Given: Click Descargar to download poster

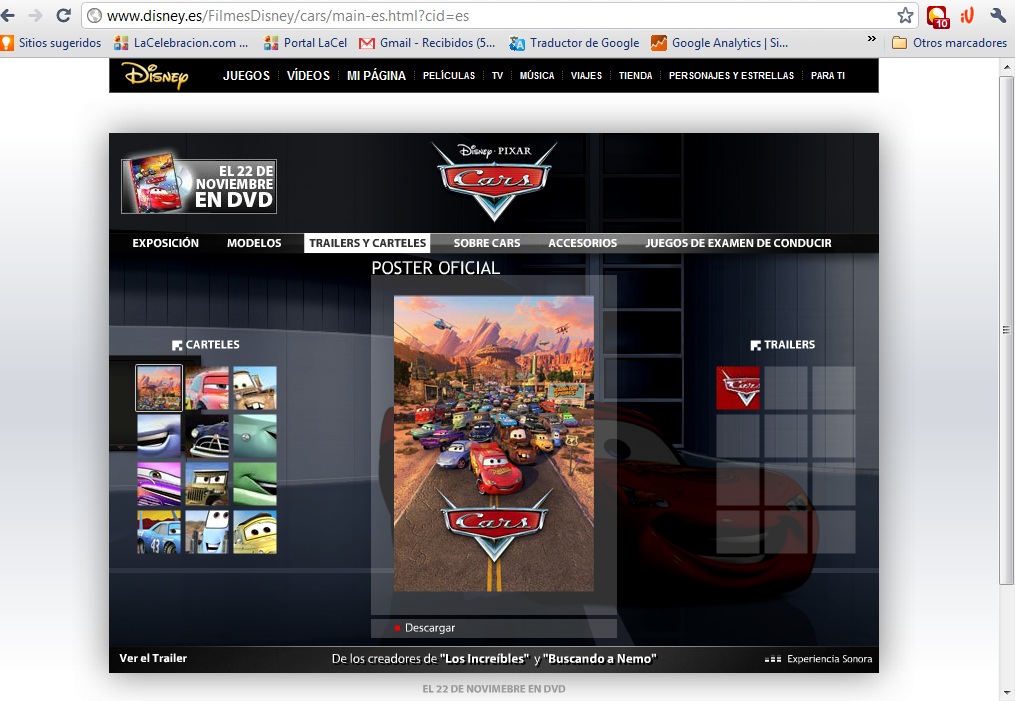Looking at the screenshot, I should (429, 628).
